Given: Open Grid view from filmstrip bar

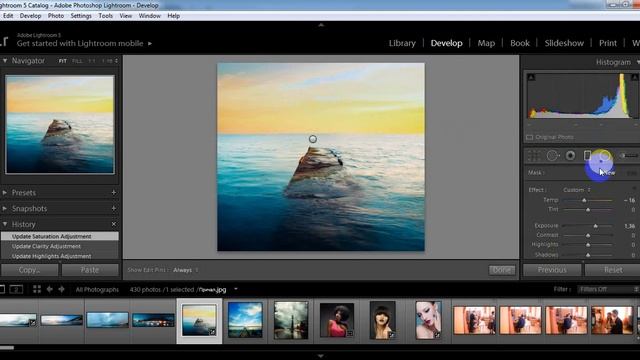Looking at the screenshot, I should pos(37,289).
